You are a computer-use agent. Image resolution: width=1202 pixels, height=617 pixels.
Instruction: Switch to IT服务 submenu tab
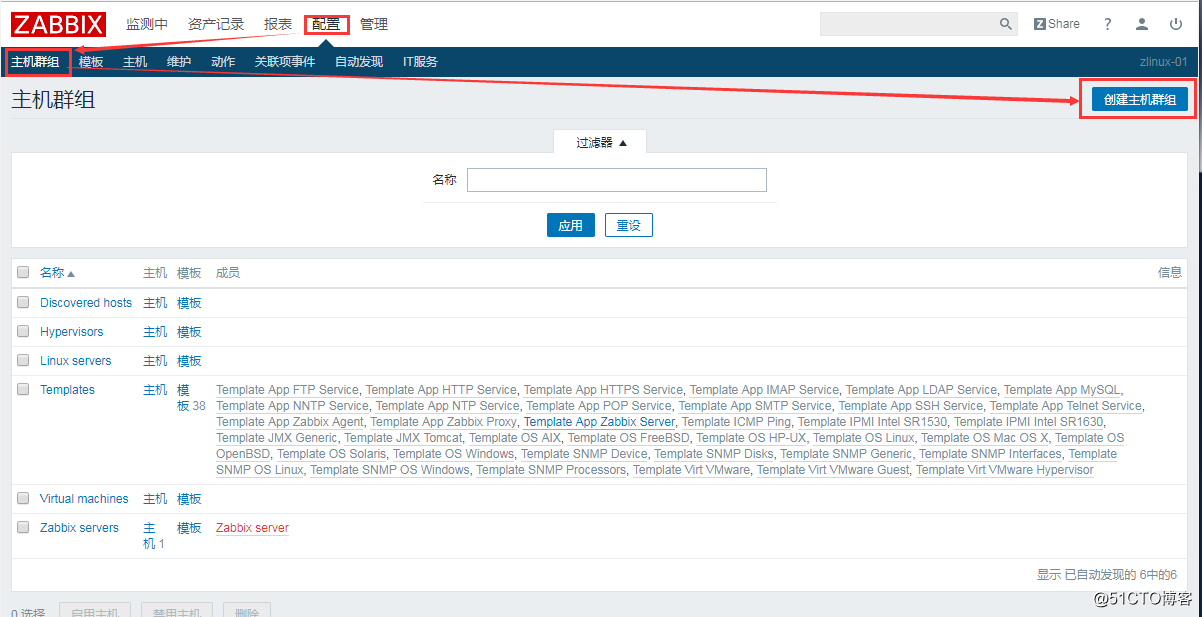pyautogui.click(x=420, y=62)
